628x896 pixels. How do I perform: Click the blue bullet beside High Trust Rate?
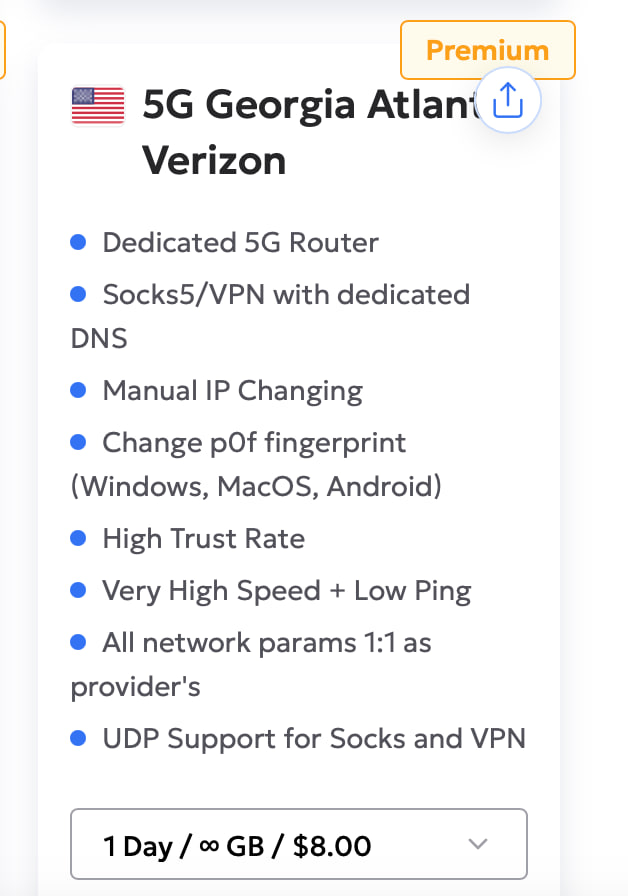[x=79, y=538]
